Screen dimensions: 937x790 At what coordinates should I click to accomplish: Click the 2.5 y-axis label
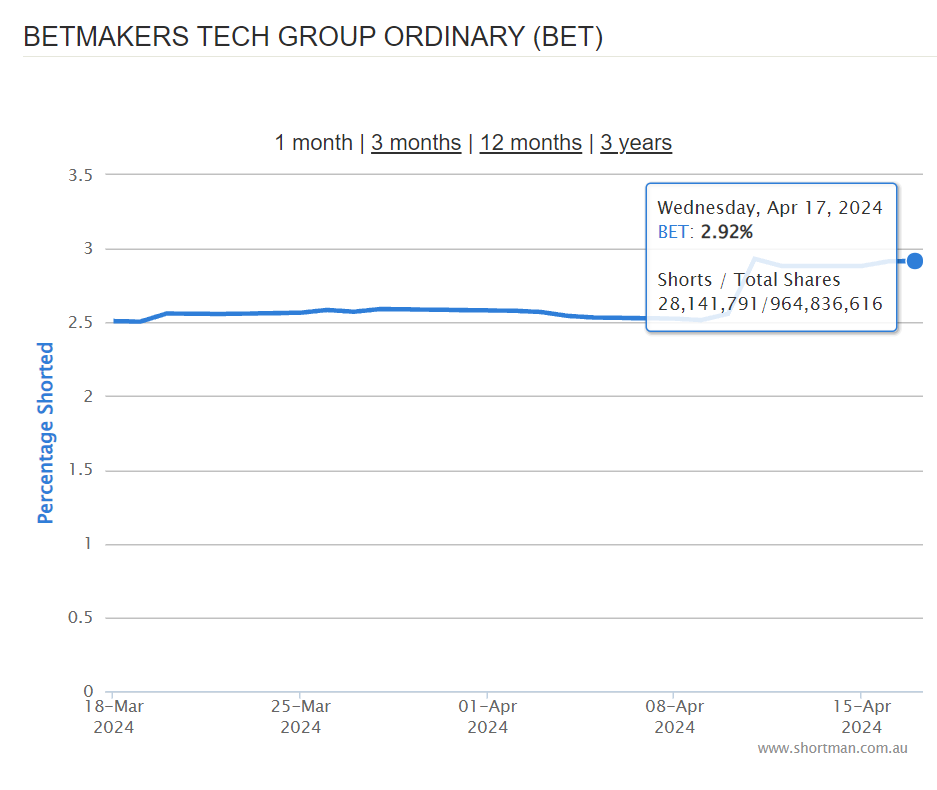point(80,323)
